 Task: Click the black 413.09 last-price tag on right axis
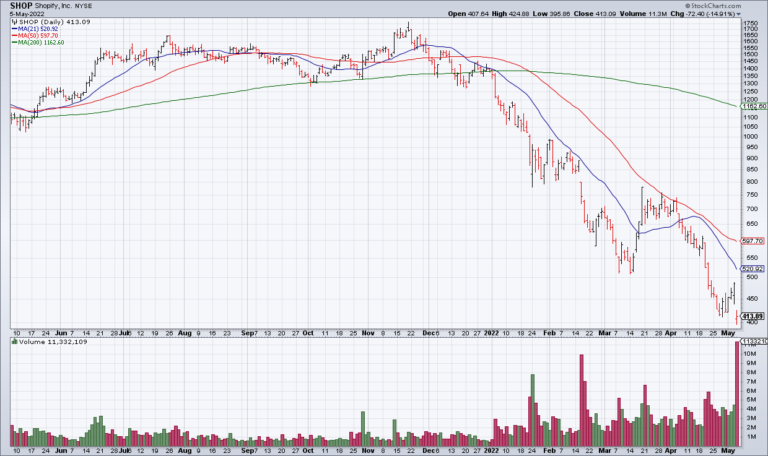[753, 316]
